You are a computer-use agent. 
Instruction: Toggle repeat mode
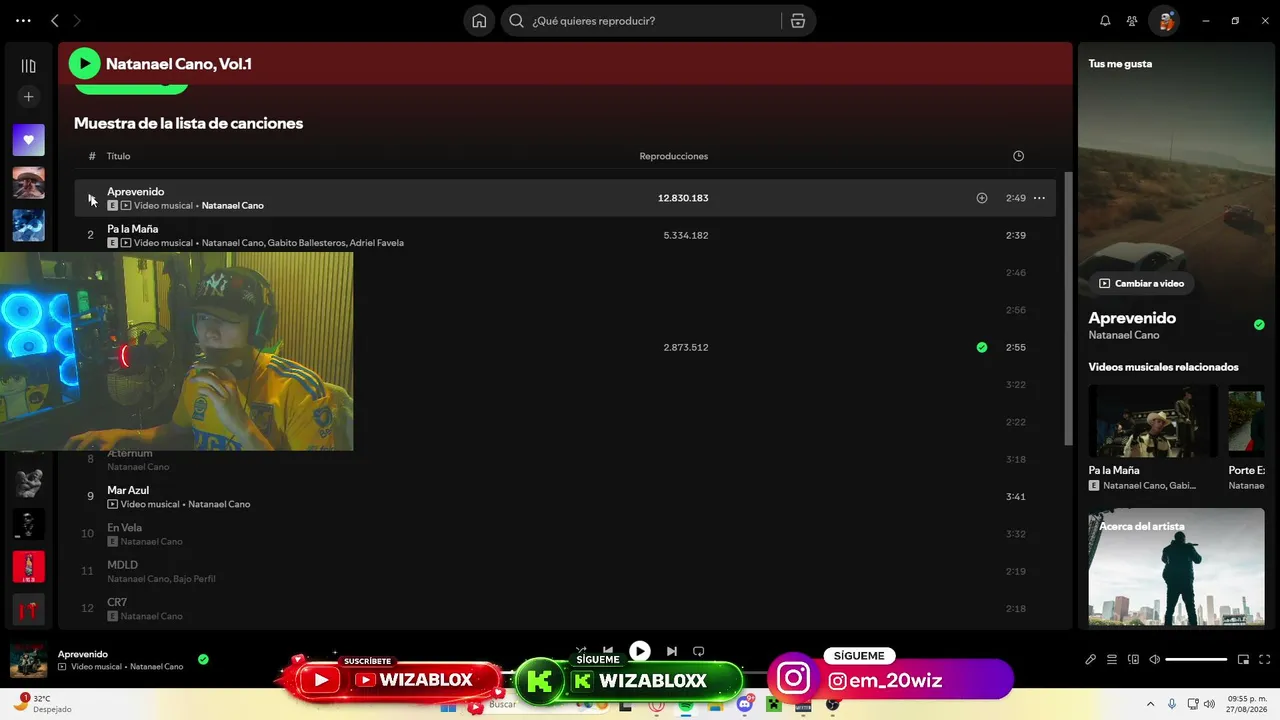(699, 651)
